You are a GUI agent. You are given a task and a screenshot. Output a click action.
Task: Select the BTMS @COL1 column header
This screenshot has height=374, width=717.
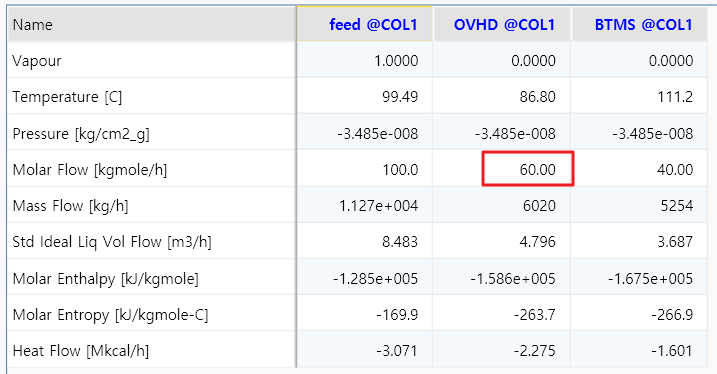[x=639, y=24]
